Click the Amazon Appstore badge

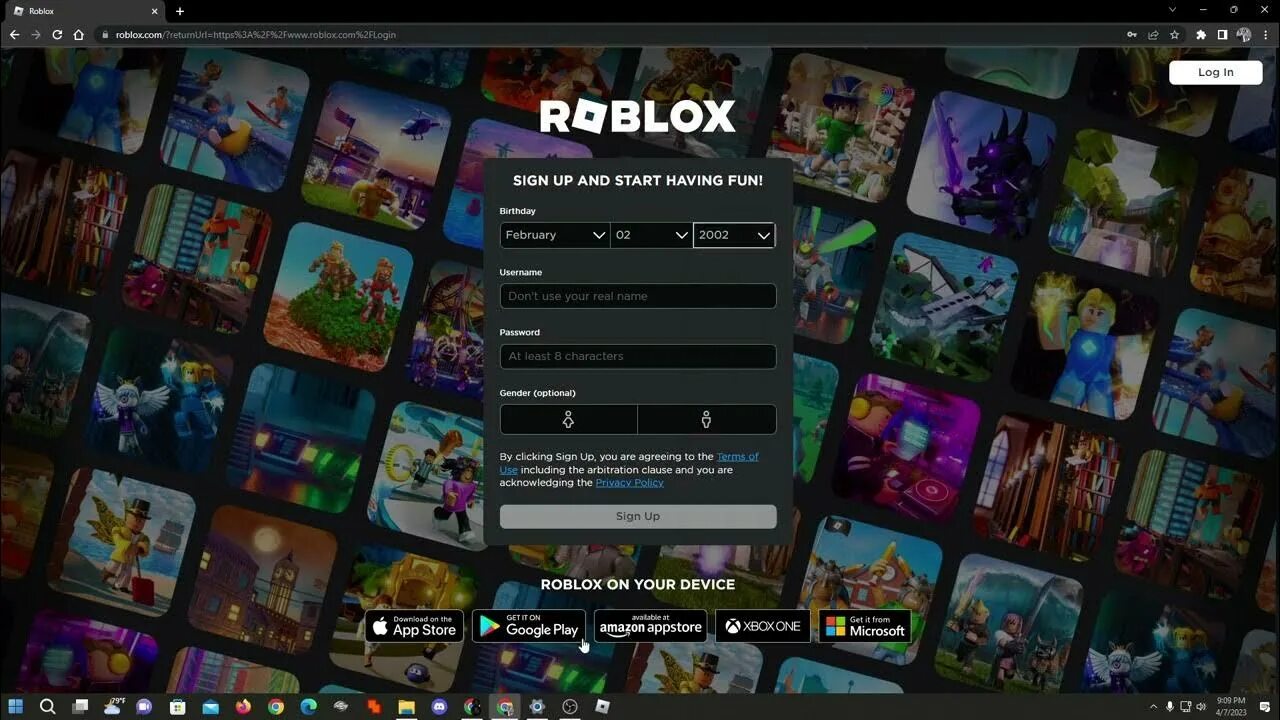click(x=651, y=626)
